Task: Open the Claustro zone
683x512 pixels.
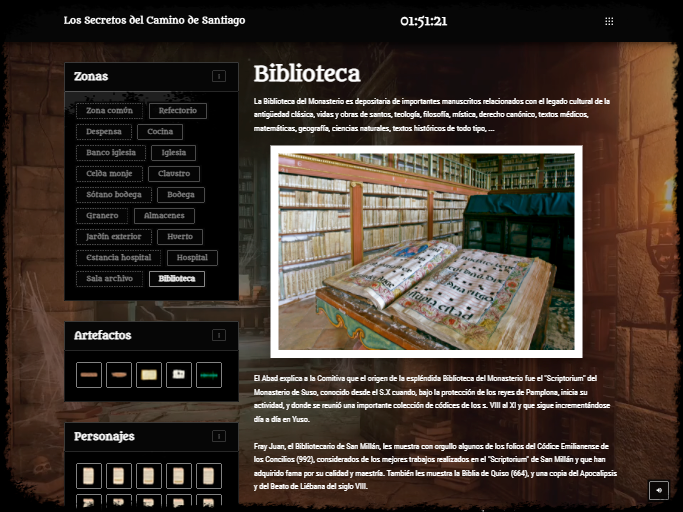Action: pos(173,174)
